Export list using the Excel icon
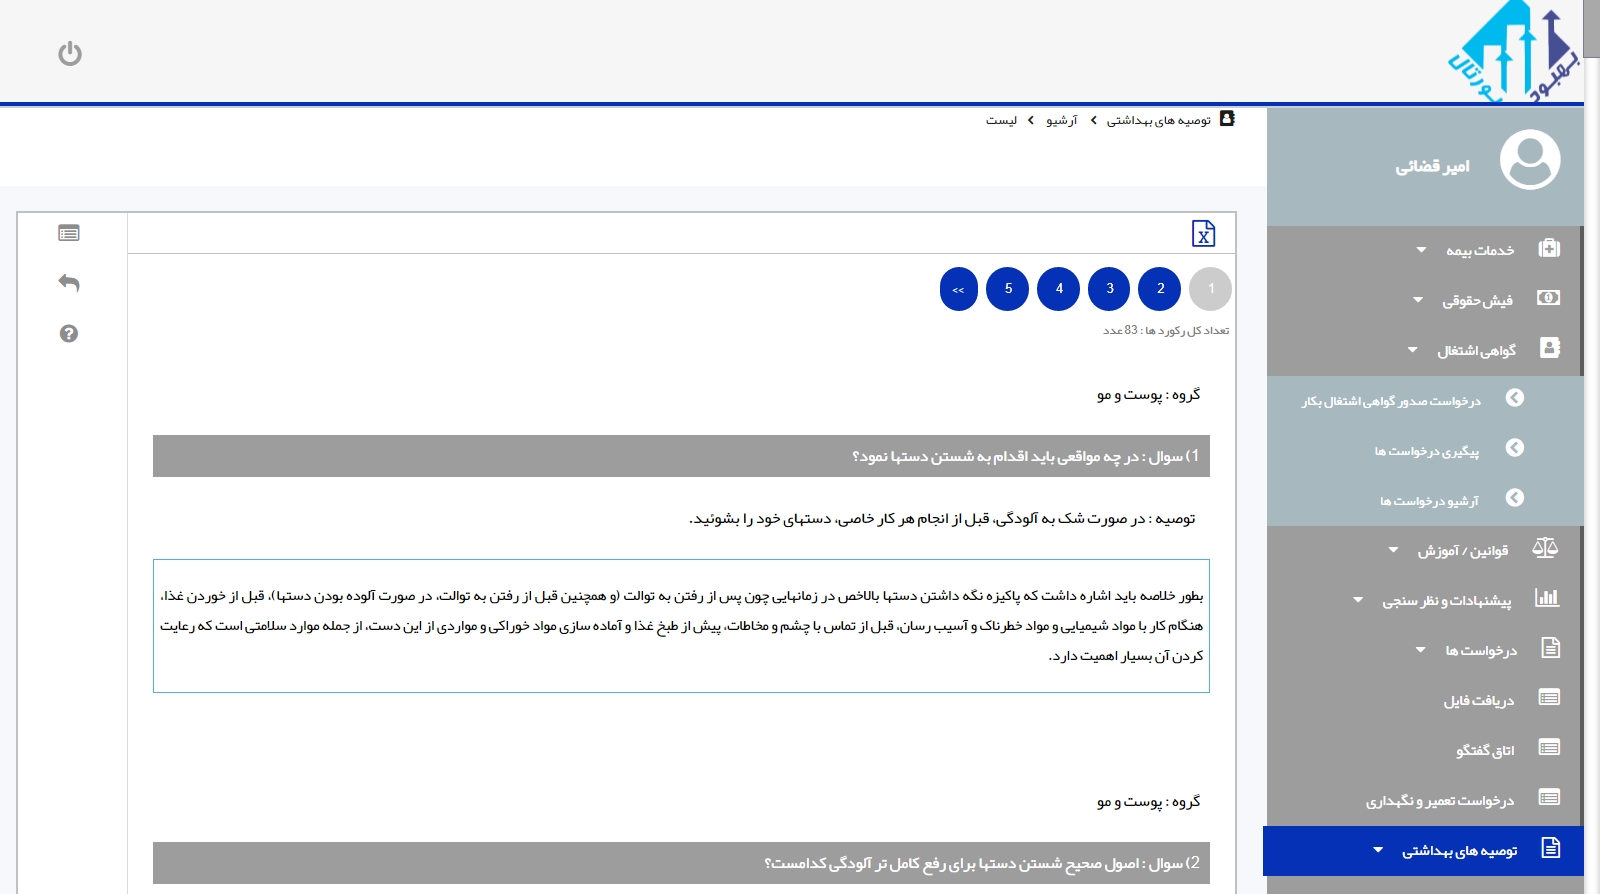Image resolution: width=1600 pixels, height=894 pixels. pos(1203,233)
